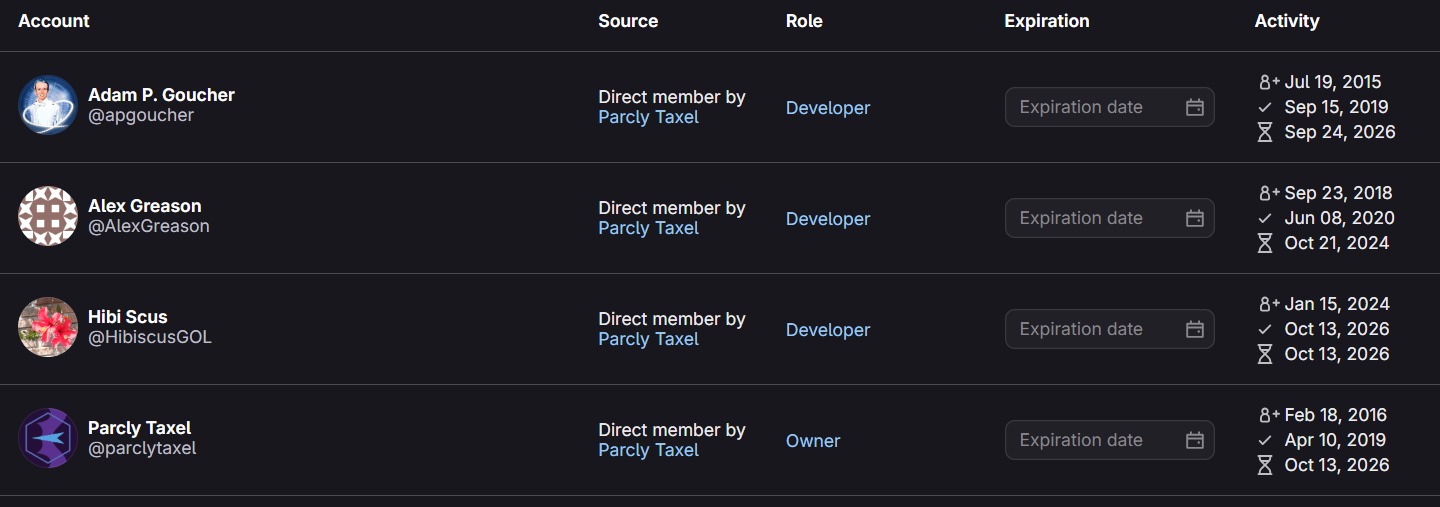Image resolution: width=1440 pixels, height=507 pixels.
Task: Click the Owner role for Parcly Taxel
Action: [x=813, y=441]
